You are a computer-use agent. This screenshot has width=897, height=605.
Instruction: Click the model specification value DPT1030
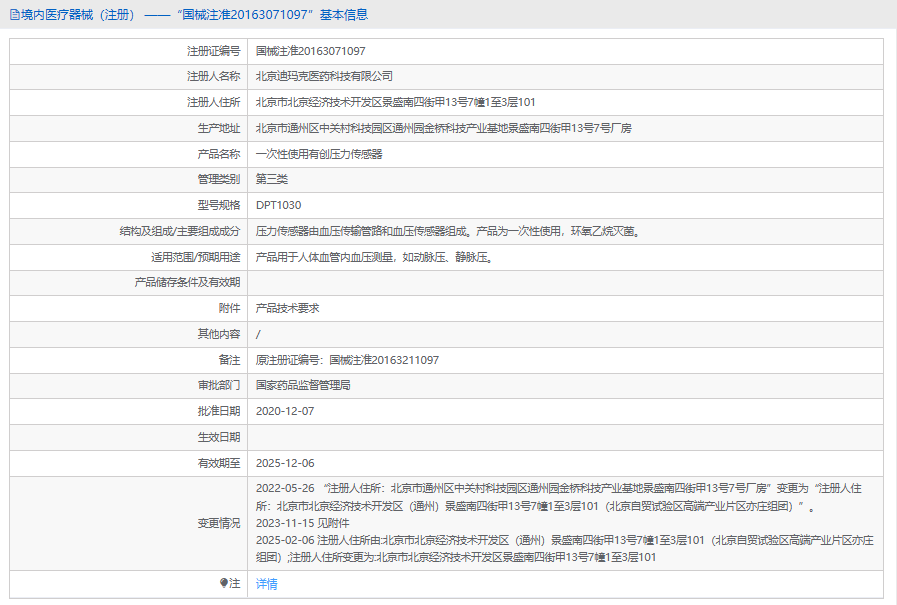click(278, 205)
